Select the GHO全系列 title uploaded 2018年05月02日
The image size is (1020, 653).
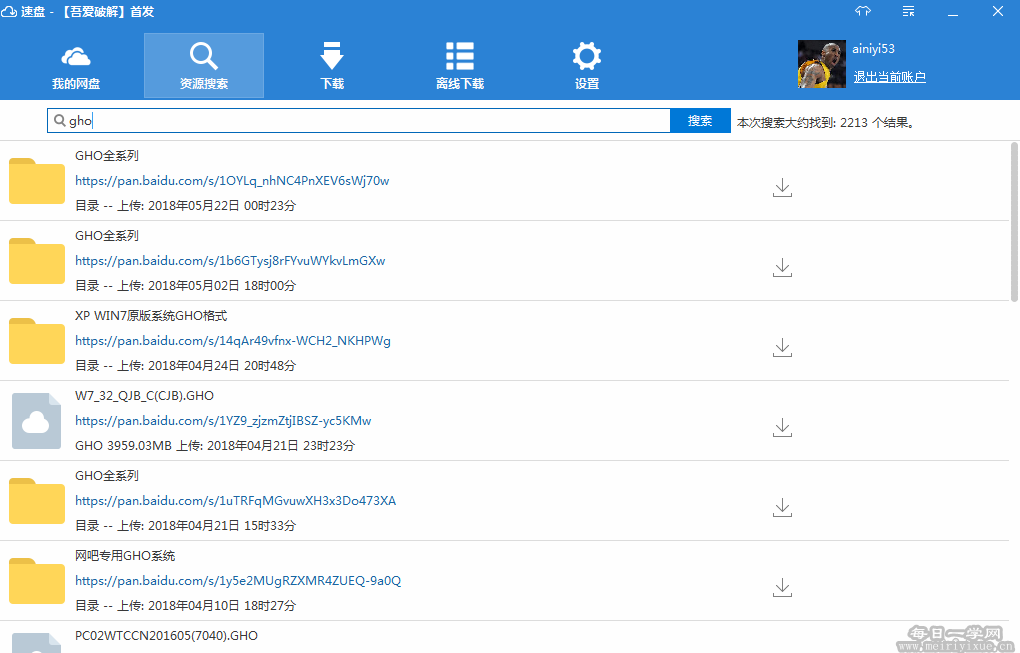(107, 236)
